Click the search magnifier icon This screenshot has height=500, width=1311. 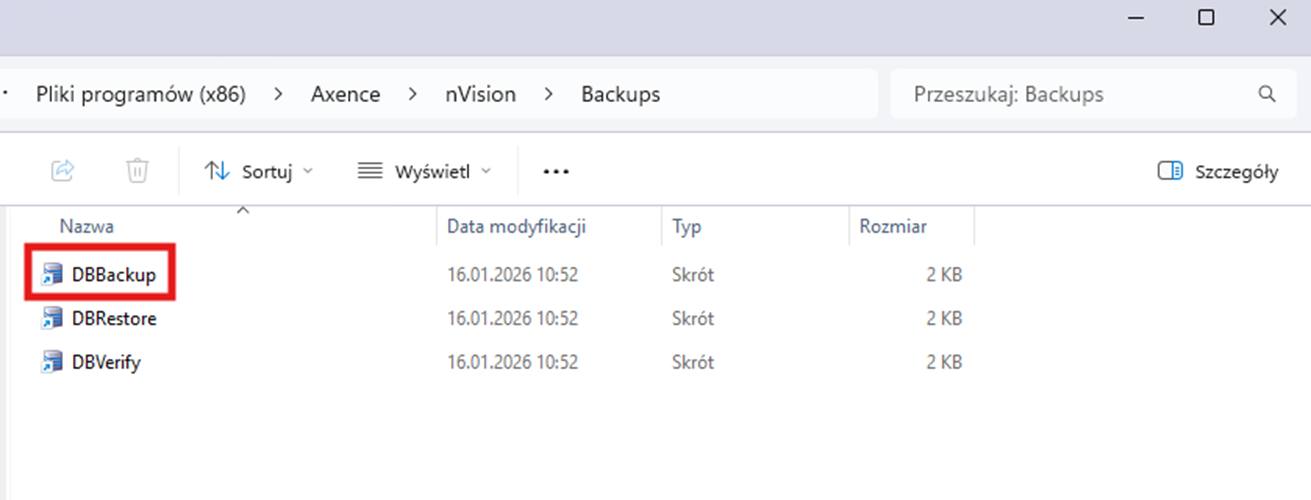tap(1267, 95)
